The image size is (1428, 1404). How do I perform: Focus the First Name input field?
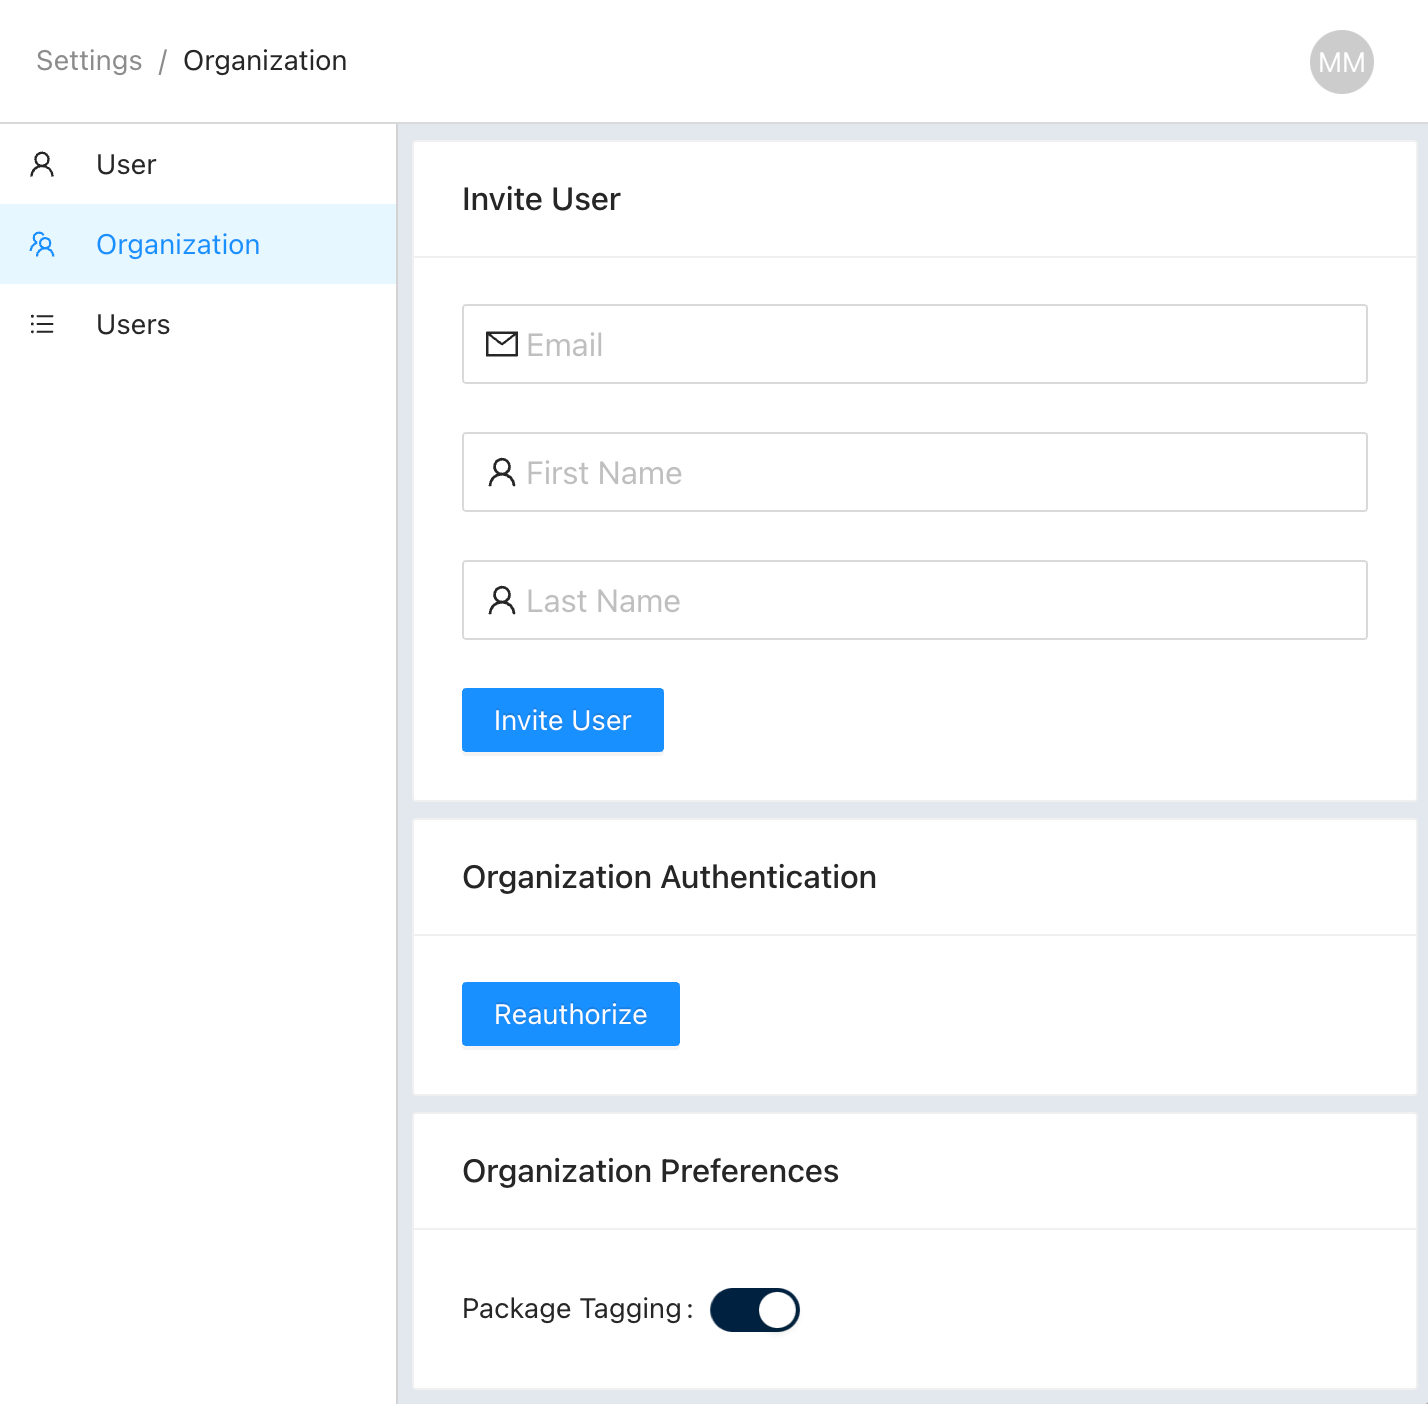click(x=915, y=472)
